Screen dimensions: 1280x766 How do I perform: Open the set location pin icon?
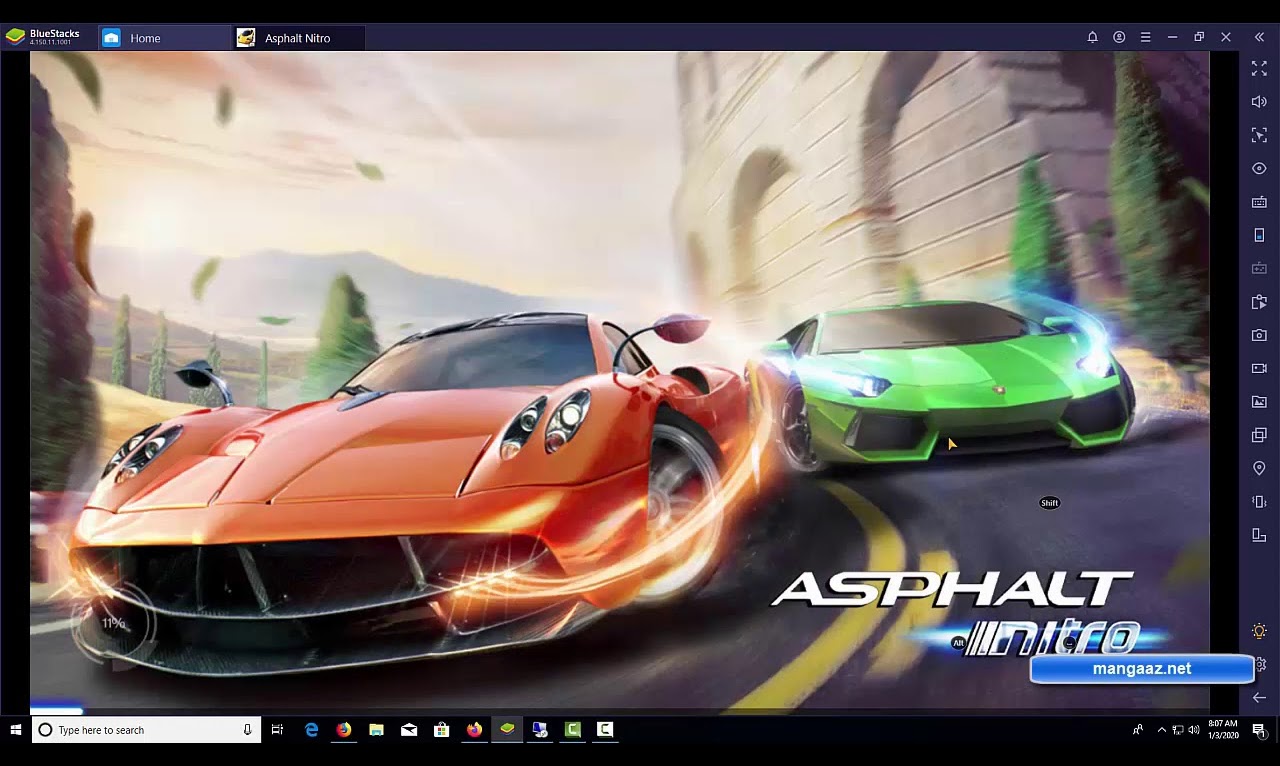tap(1259, 468)
